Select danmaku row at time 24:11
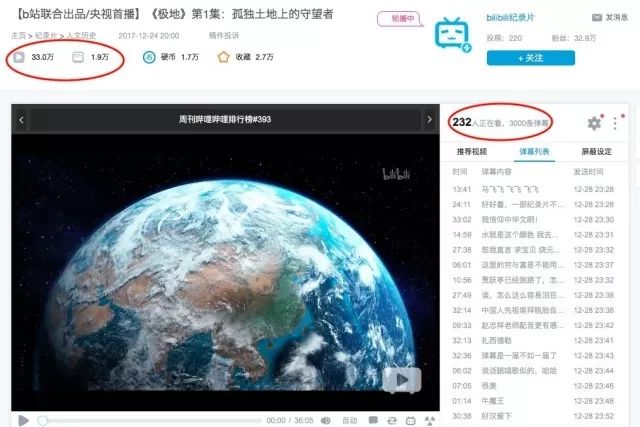Screen dimensions: 640x427 (533, 205)
